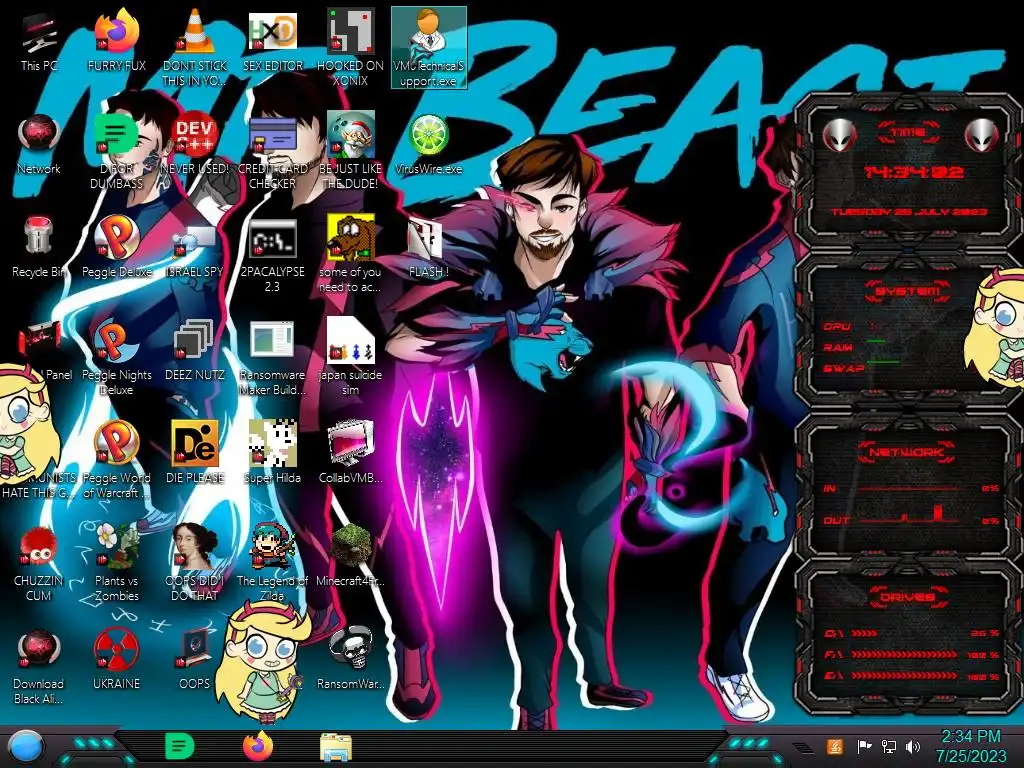Click the SYSTEM widget header

[x=907, y=291]
